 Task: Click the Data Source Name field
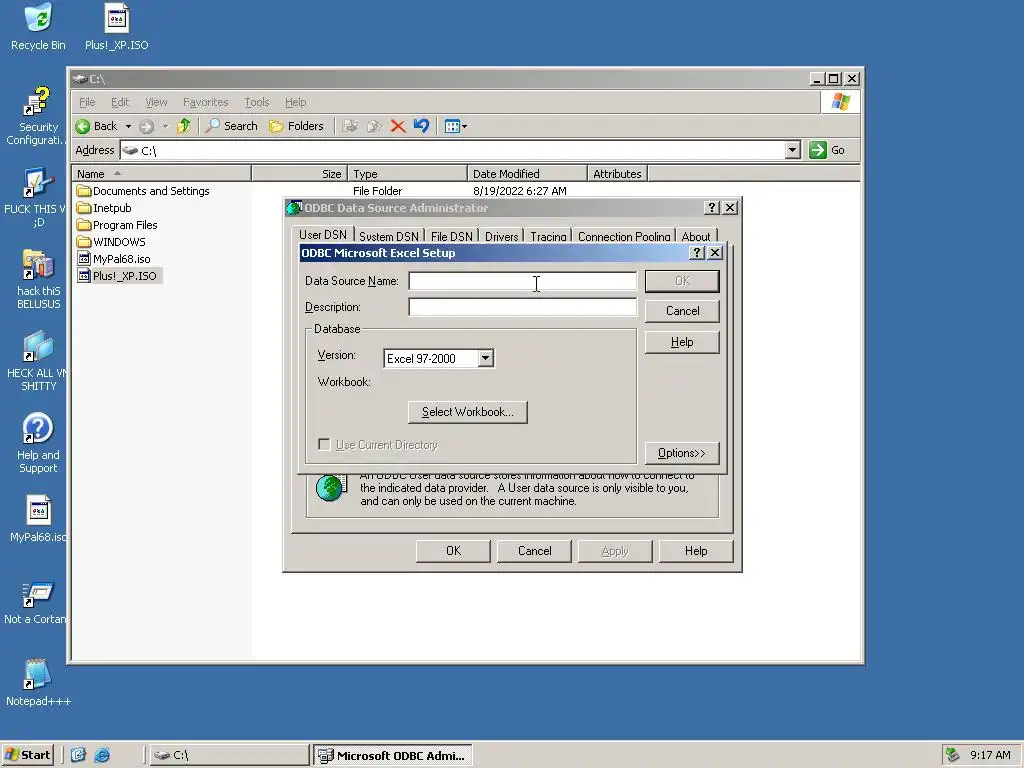pos(522,281)
